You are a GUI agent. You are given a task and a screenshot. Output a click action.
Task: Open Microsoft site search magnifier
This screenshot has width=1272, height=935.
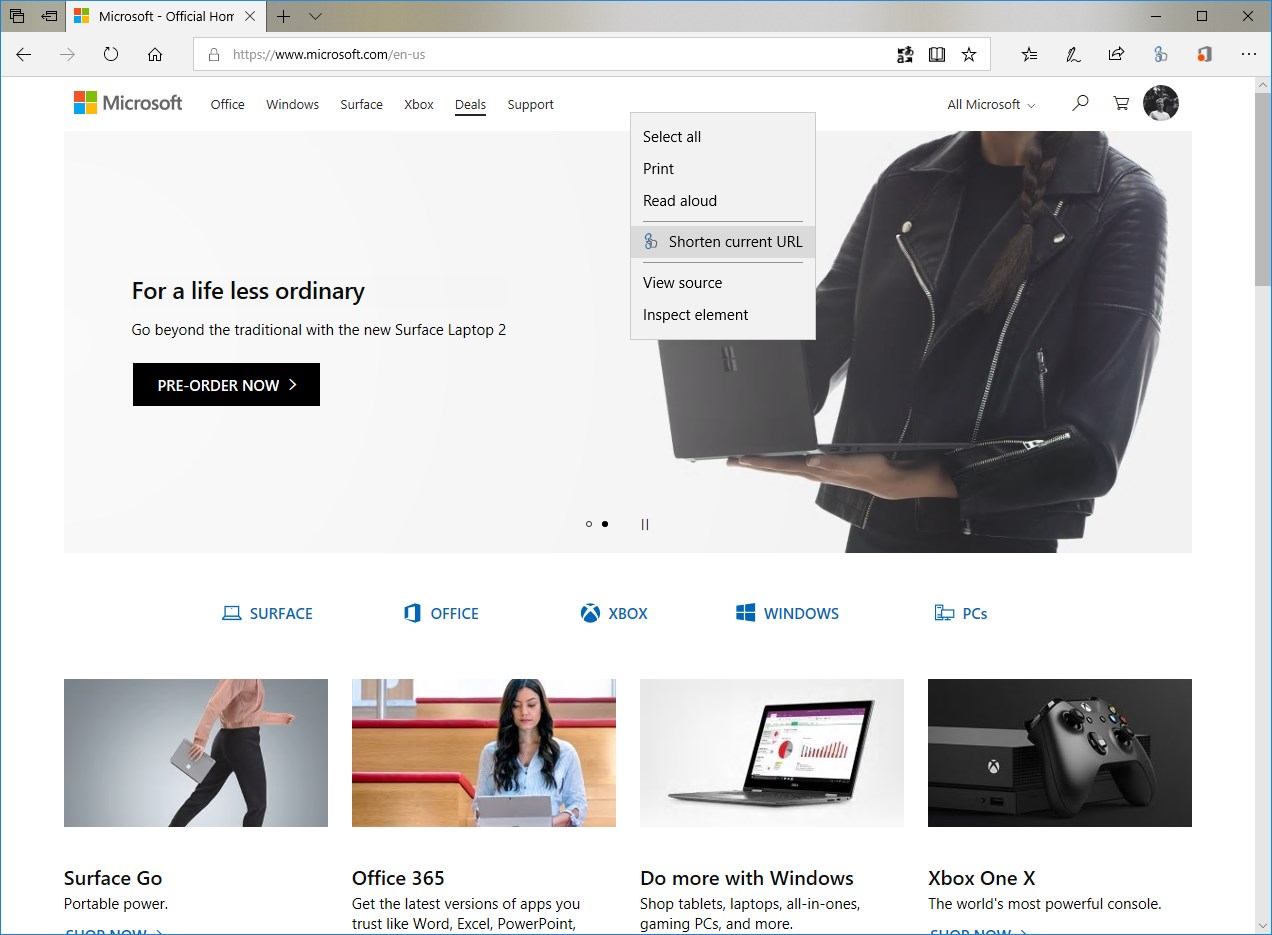(1080, 103)
